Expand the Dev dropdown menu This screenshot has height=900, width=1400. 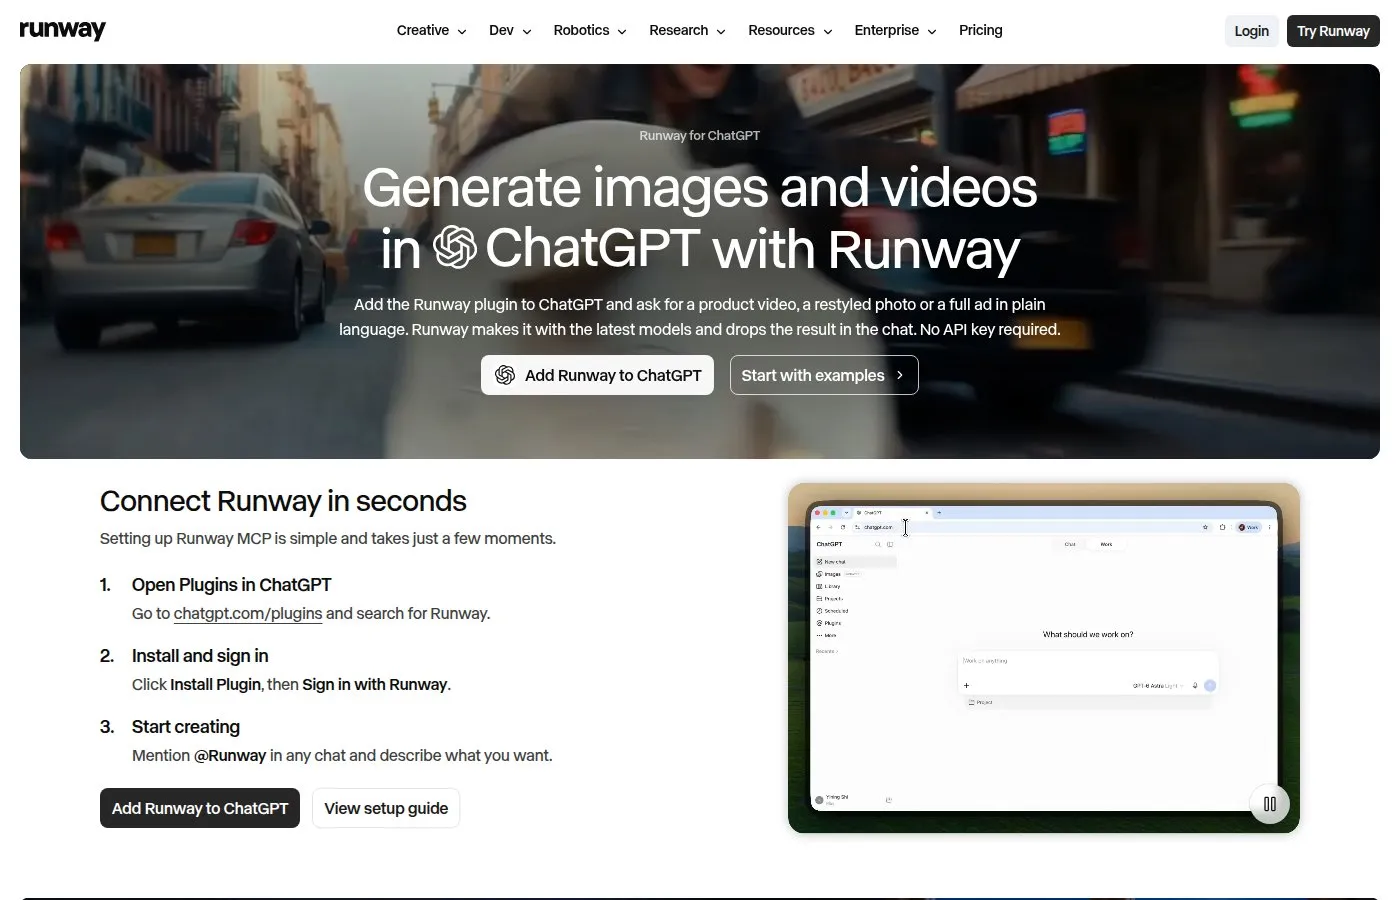click(x=510, y=30)
